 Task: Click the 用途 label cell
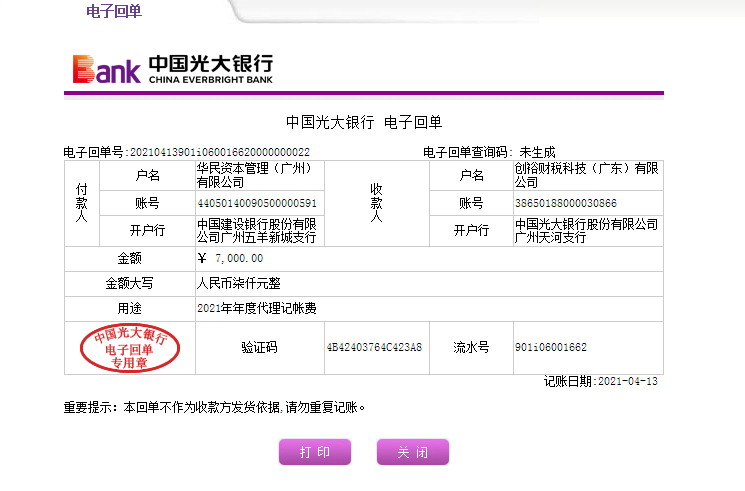click(130, 309)
